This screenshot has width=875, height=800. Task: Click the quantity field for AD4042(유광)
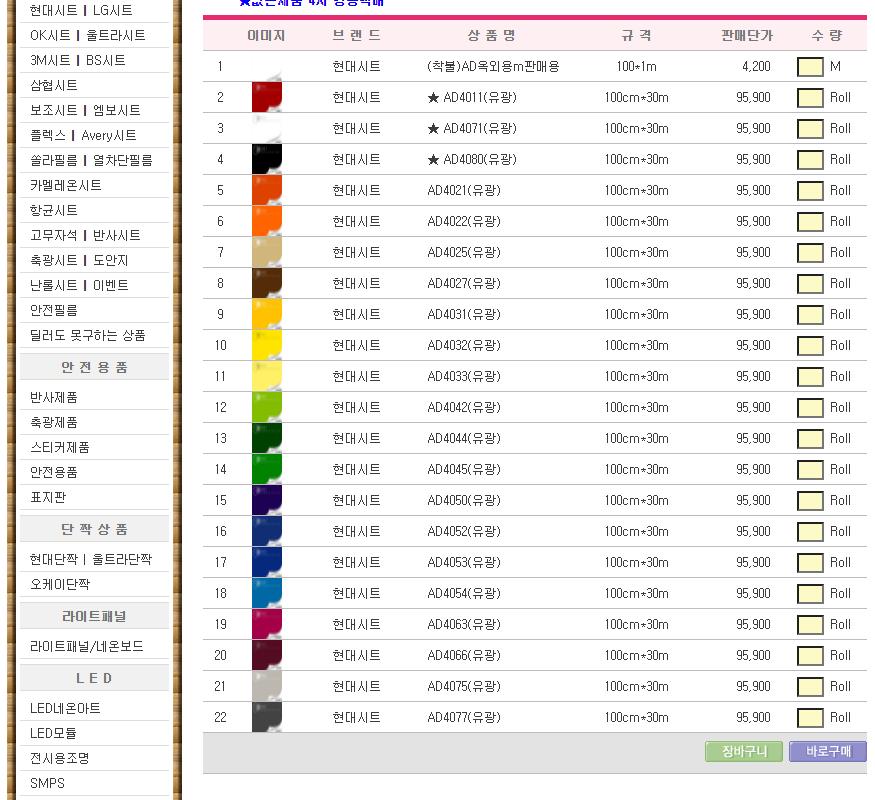810,408
